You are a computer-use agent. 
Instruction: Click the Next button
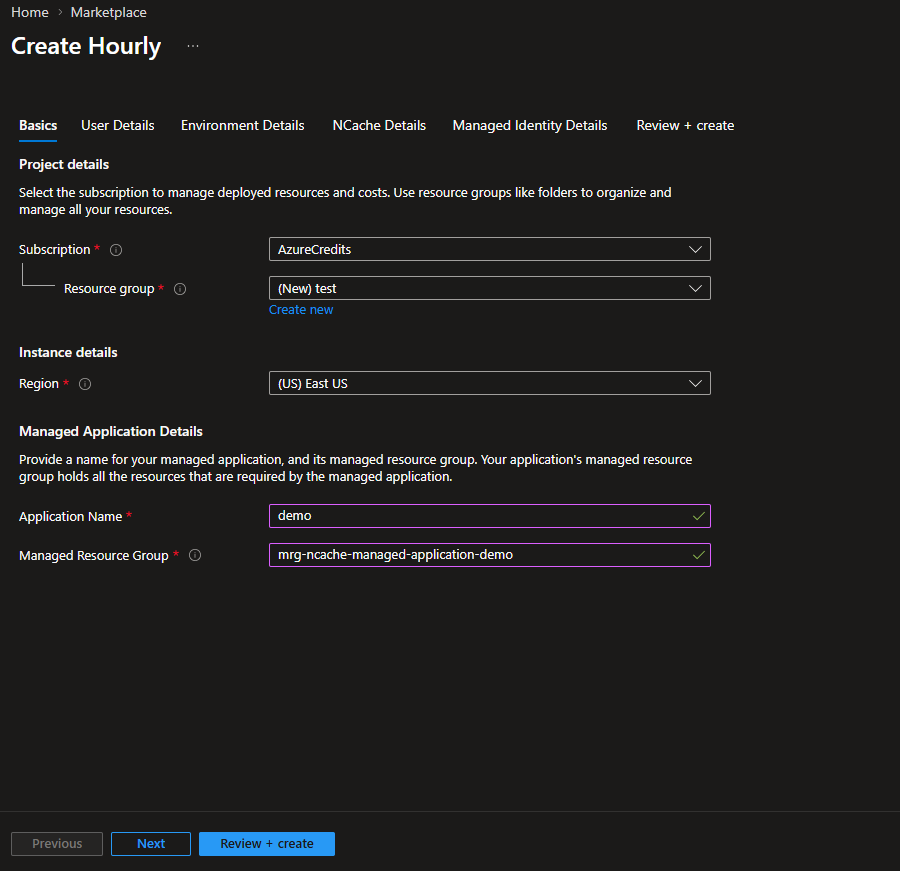click(x=151, y=843)
